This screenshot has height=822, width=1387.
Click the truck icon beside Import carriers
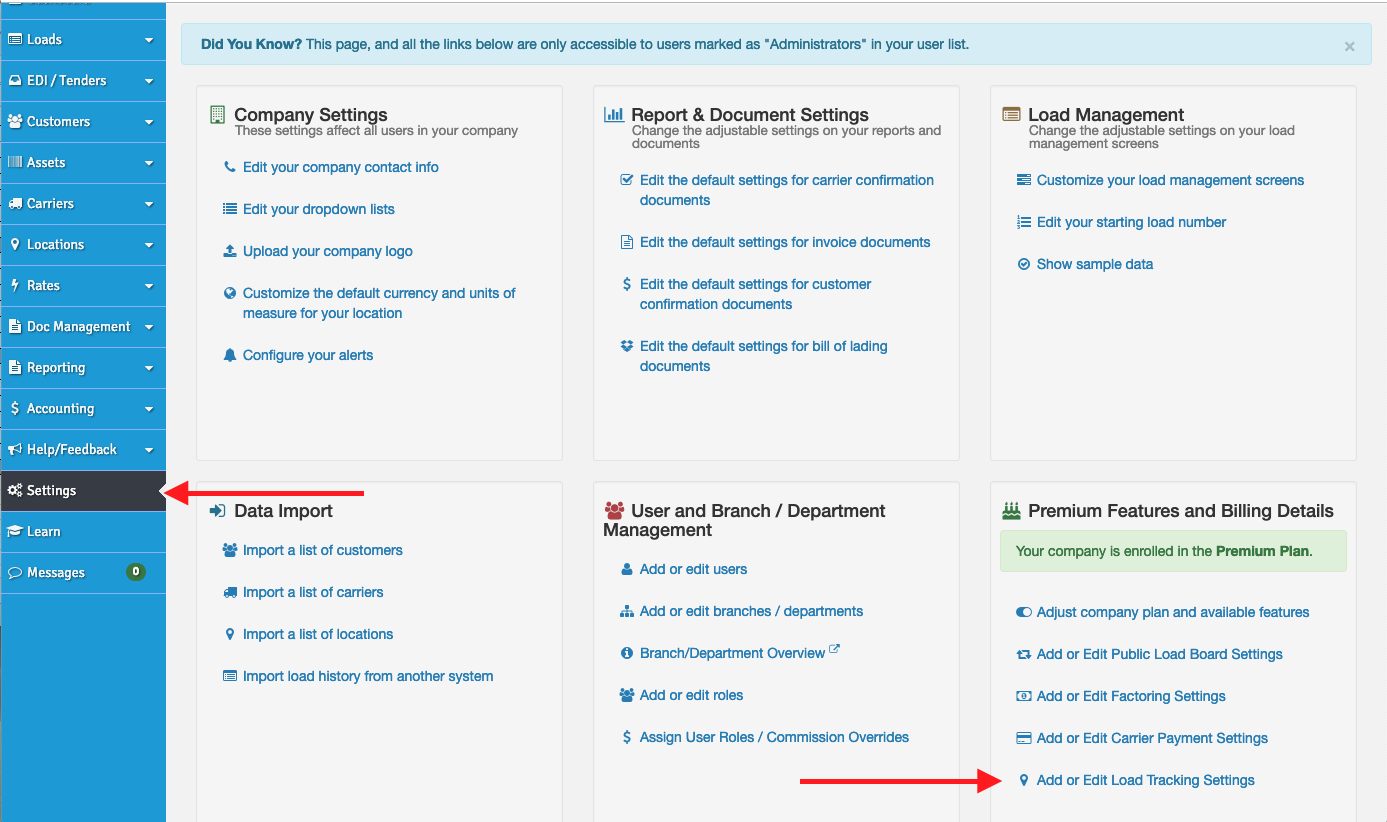230,593
